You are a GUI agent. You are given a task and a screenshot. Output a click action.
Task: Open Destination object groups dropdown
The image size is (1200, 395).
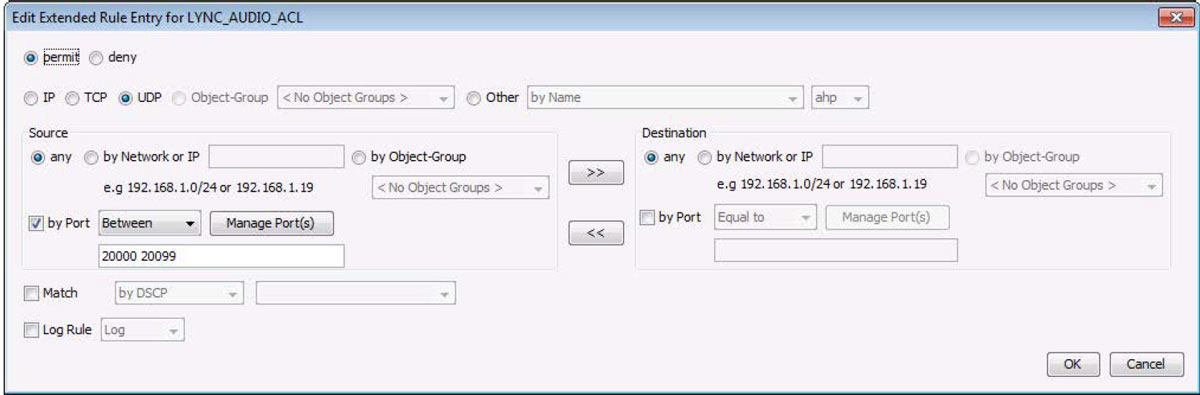click(x=1074, y=186)
